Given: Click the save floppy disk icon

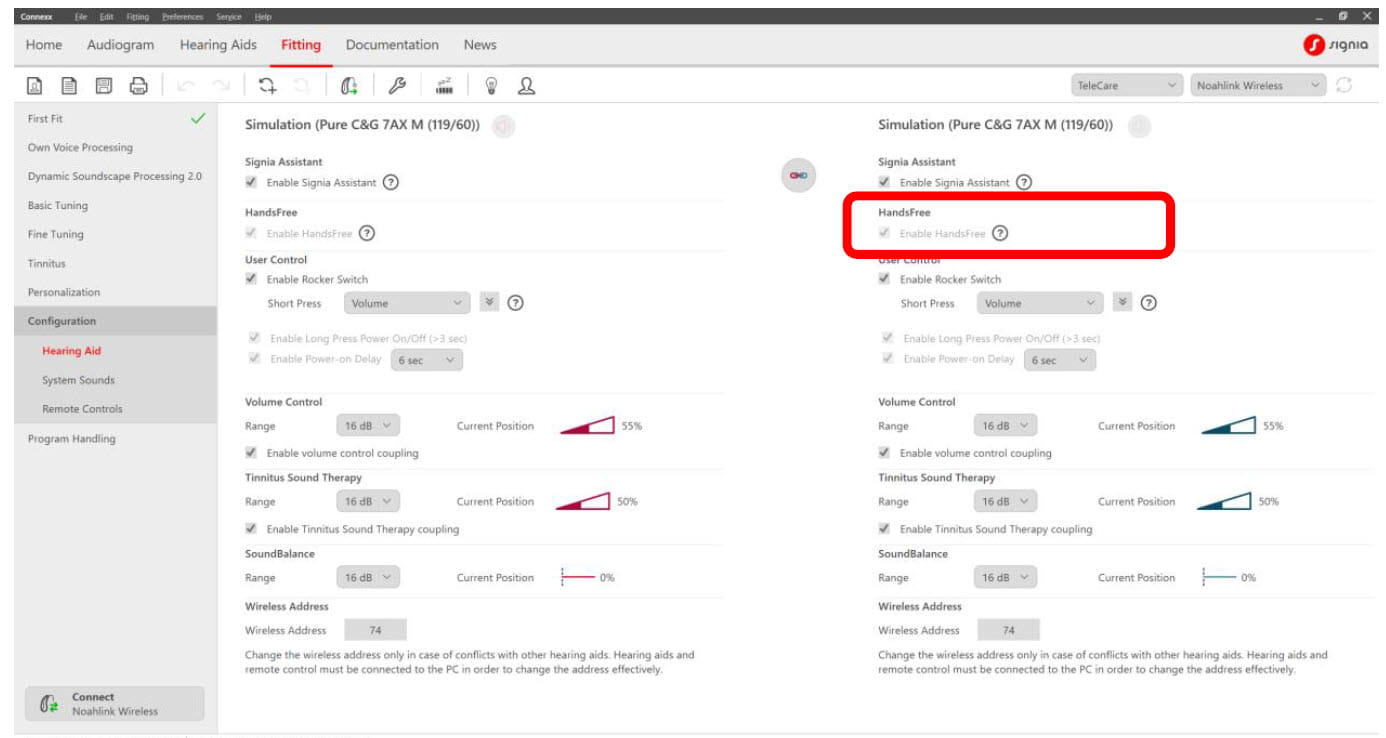Looking at the screenshot, I should pyautogui.click(x=104, y=86).
